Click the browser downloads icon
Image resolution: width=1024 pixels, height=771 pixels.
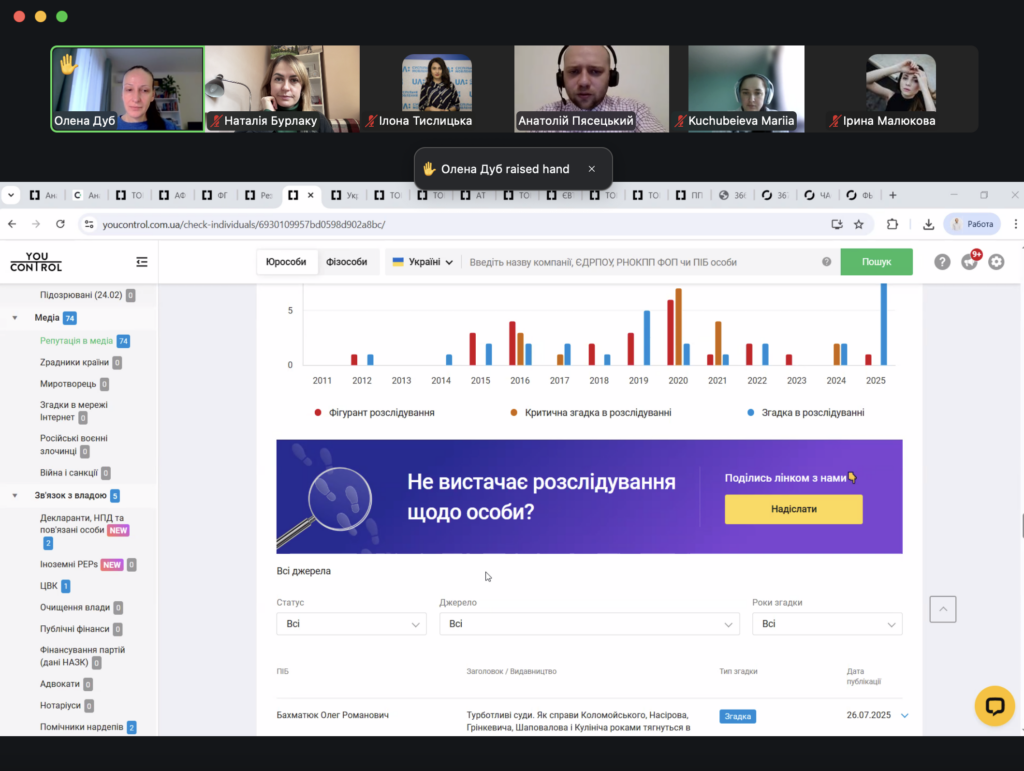click(928, 224)
